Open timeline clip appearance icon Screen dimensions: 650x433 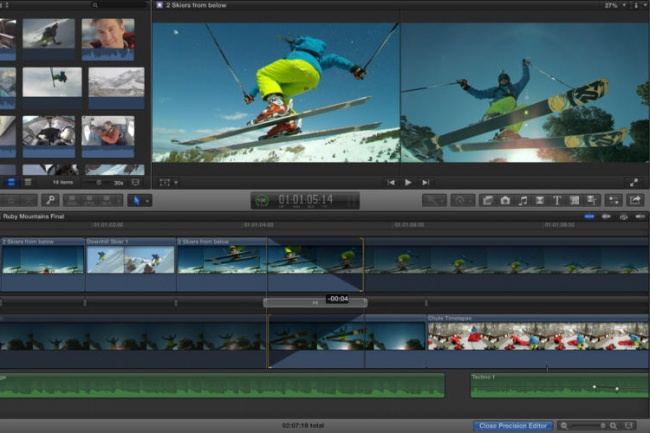(x=629, y=426)
